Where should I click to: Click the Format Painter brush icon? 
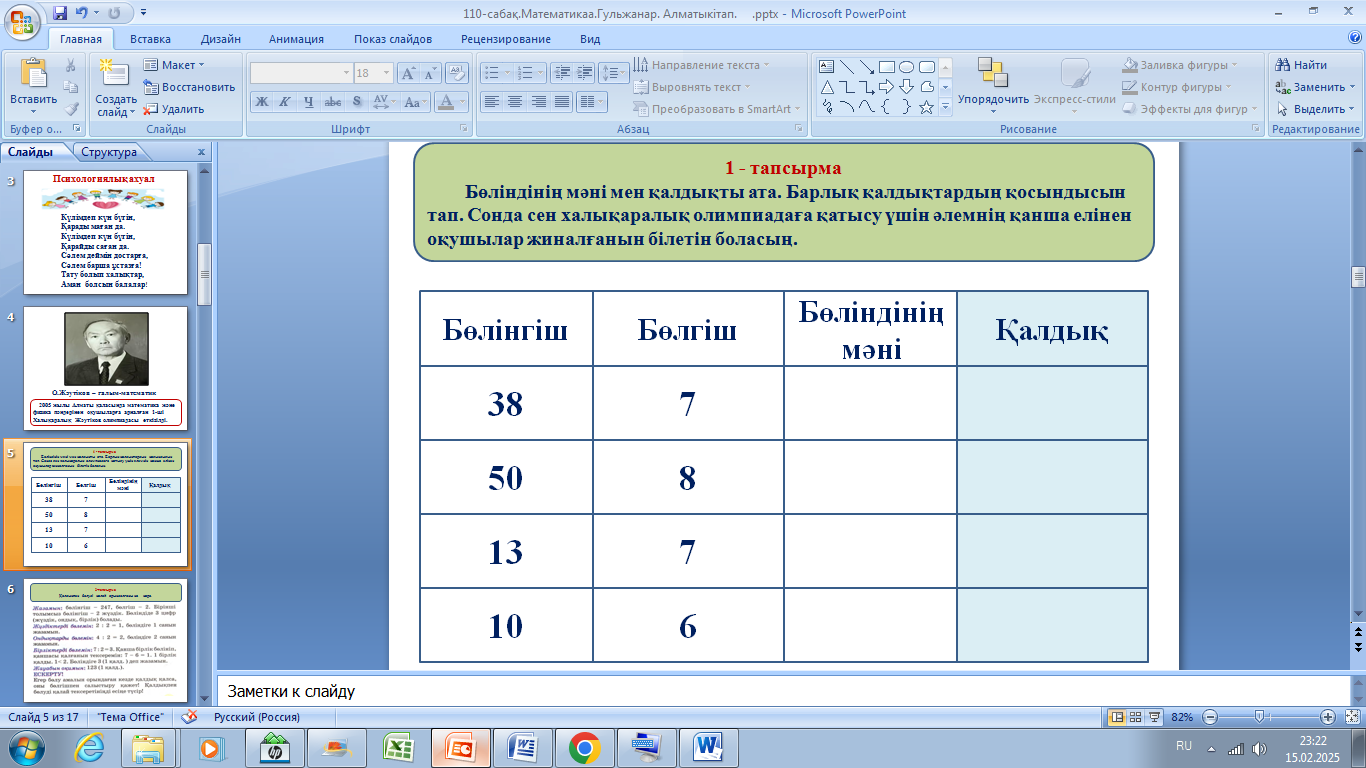coord(71,109)
